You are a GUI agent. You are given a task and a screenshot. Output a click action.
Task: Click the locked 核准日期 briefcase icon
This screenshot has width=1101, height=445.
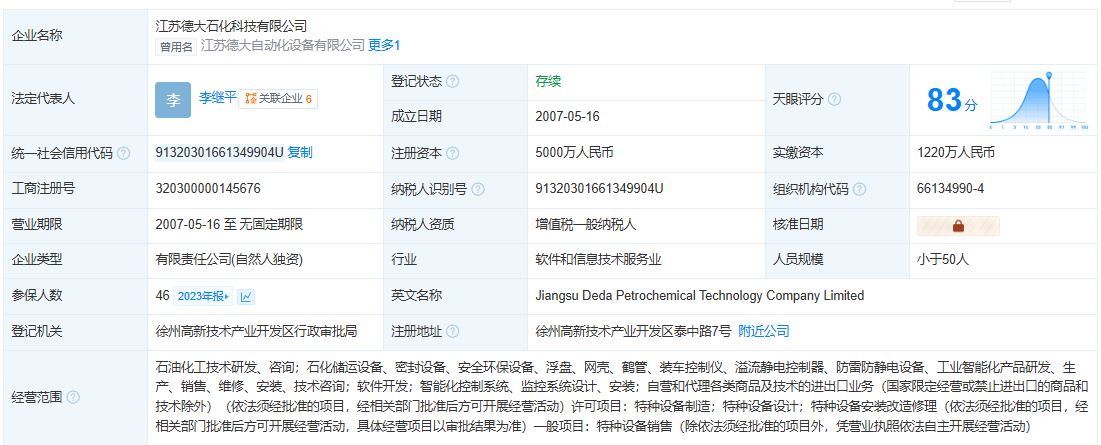(958, 225)
